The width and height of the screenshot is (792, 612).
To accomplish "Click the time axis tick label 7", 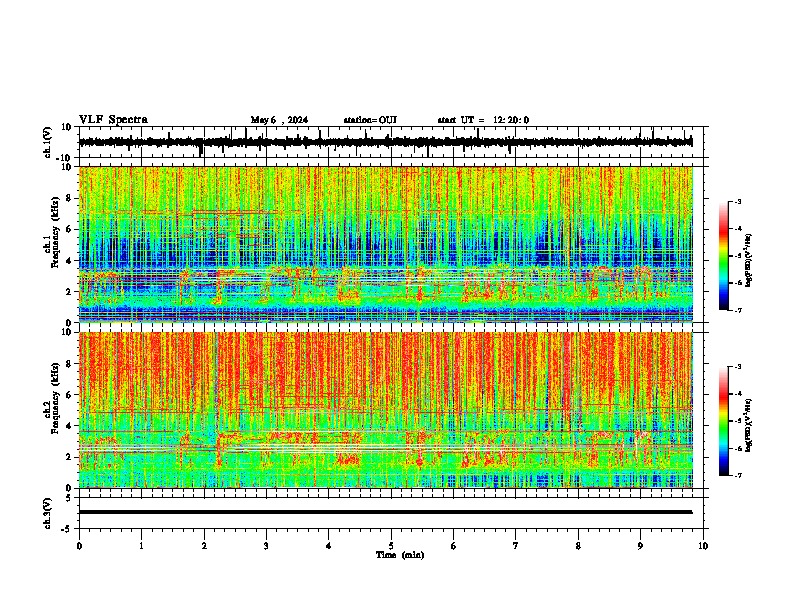I will (x=516, y=546).
